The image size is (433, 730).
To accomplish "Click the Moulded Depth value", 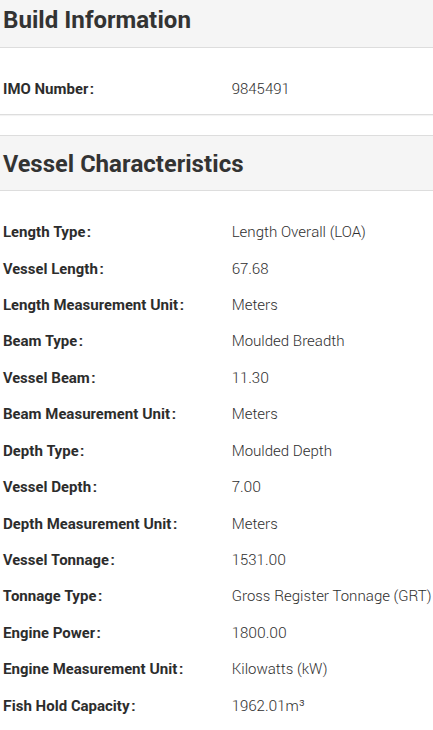I will tap(282, 451).
